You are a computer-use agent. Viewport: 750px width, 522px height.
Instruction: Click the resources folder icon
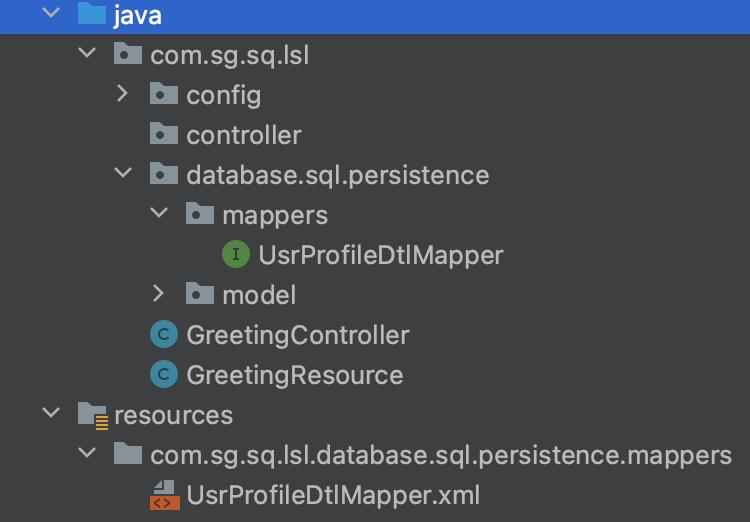point(92,415)
